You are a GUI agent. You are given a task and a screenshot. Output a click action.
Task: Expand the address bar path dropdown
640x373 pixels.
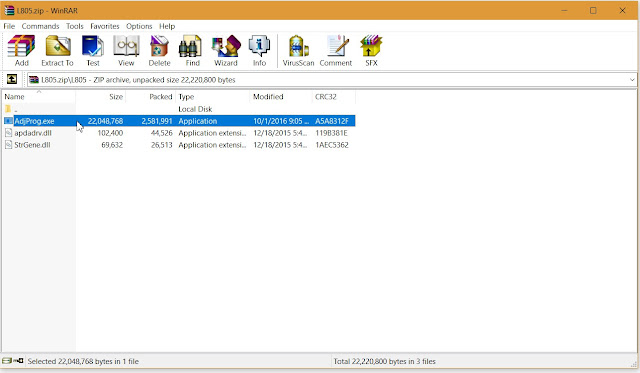point(632,80)
